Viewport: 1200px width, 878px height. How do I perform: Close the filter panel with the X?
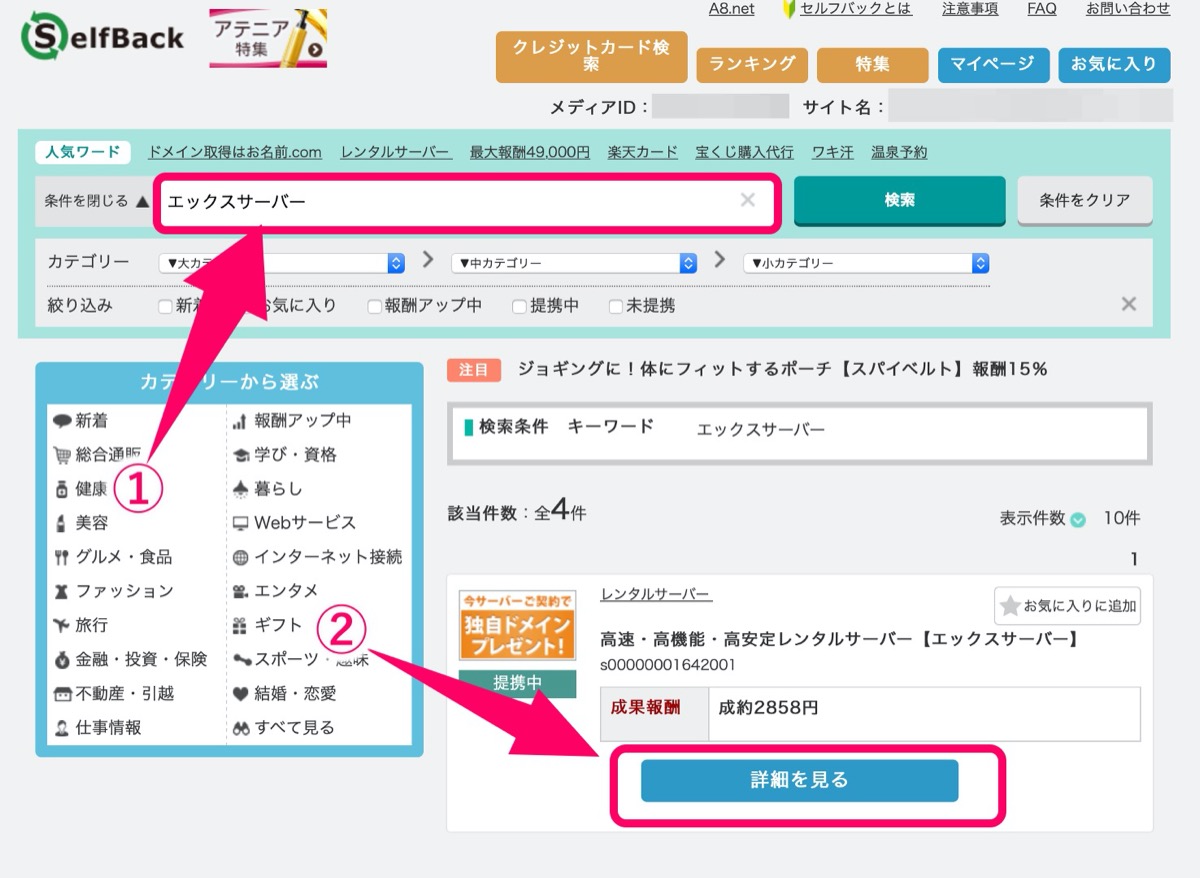[1129, 304]
